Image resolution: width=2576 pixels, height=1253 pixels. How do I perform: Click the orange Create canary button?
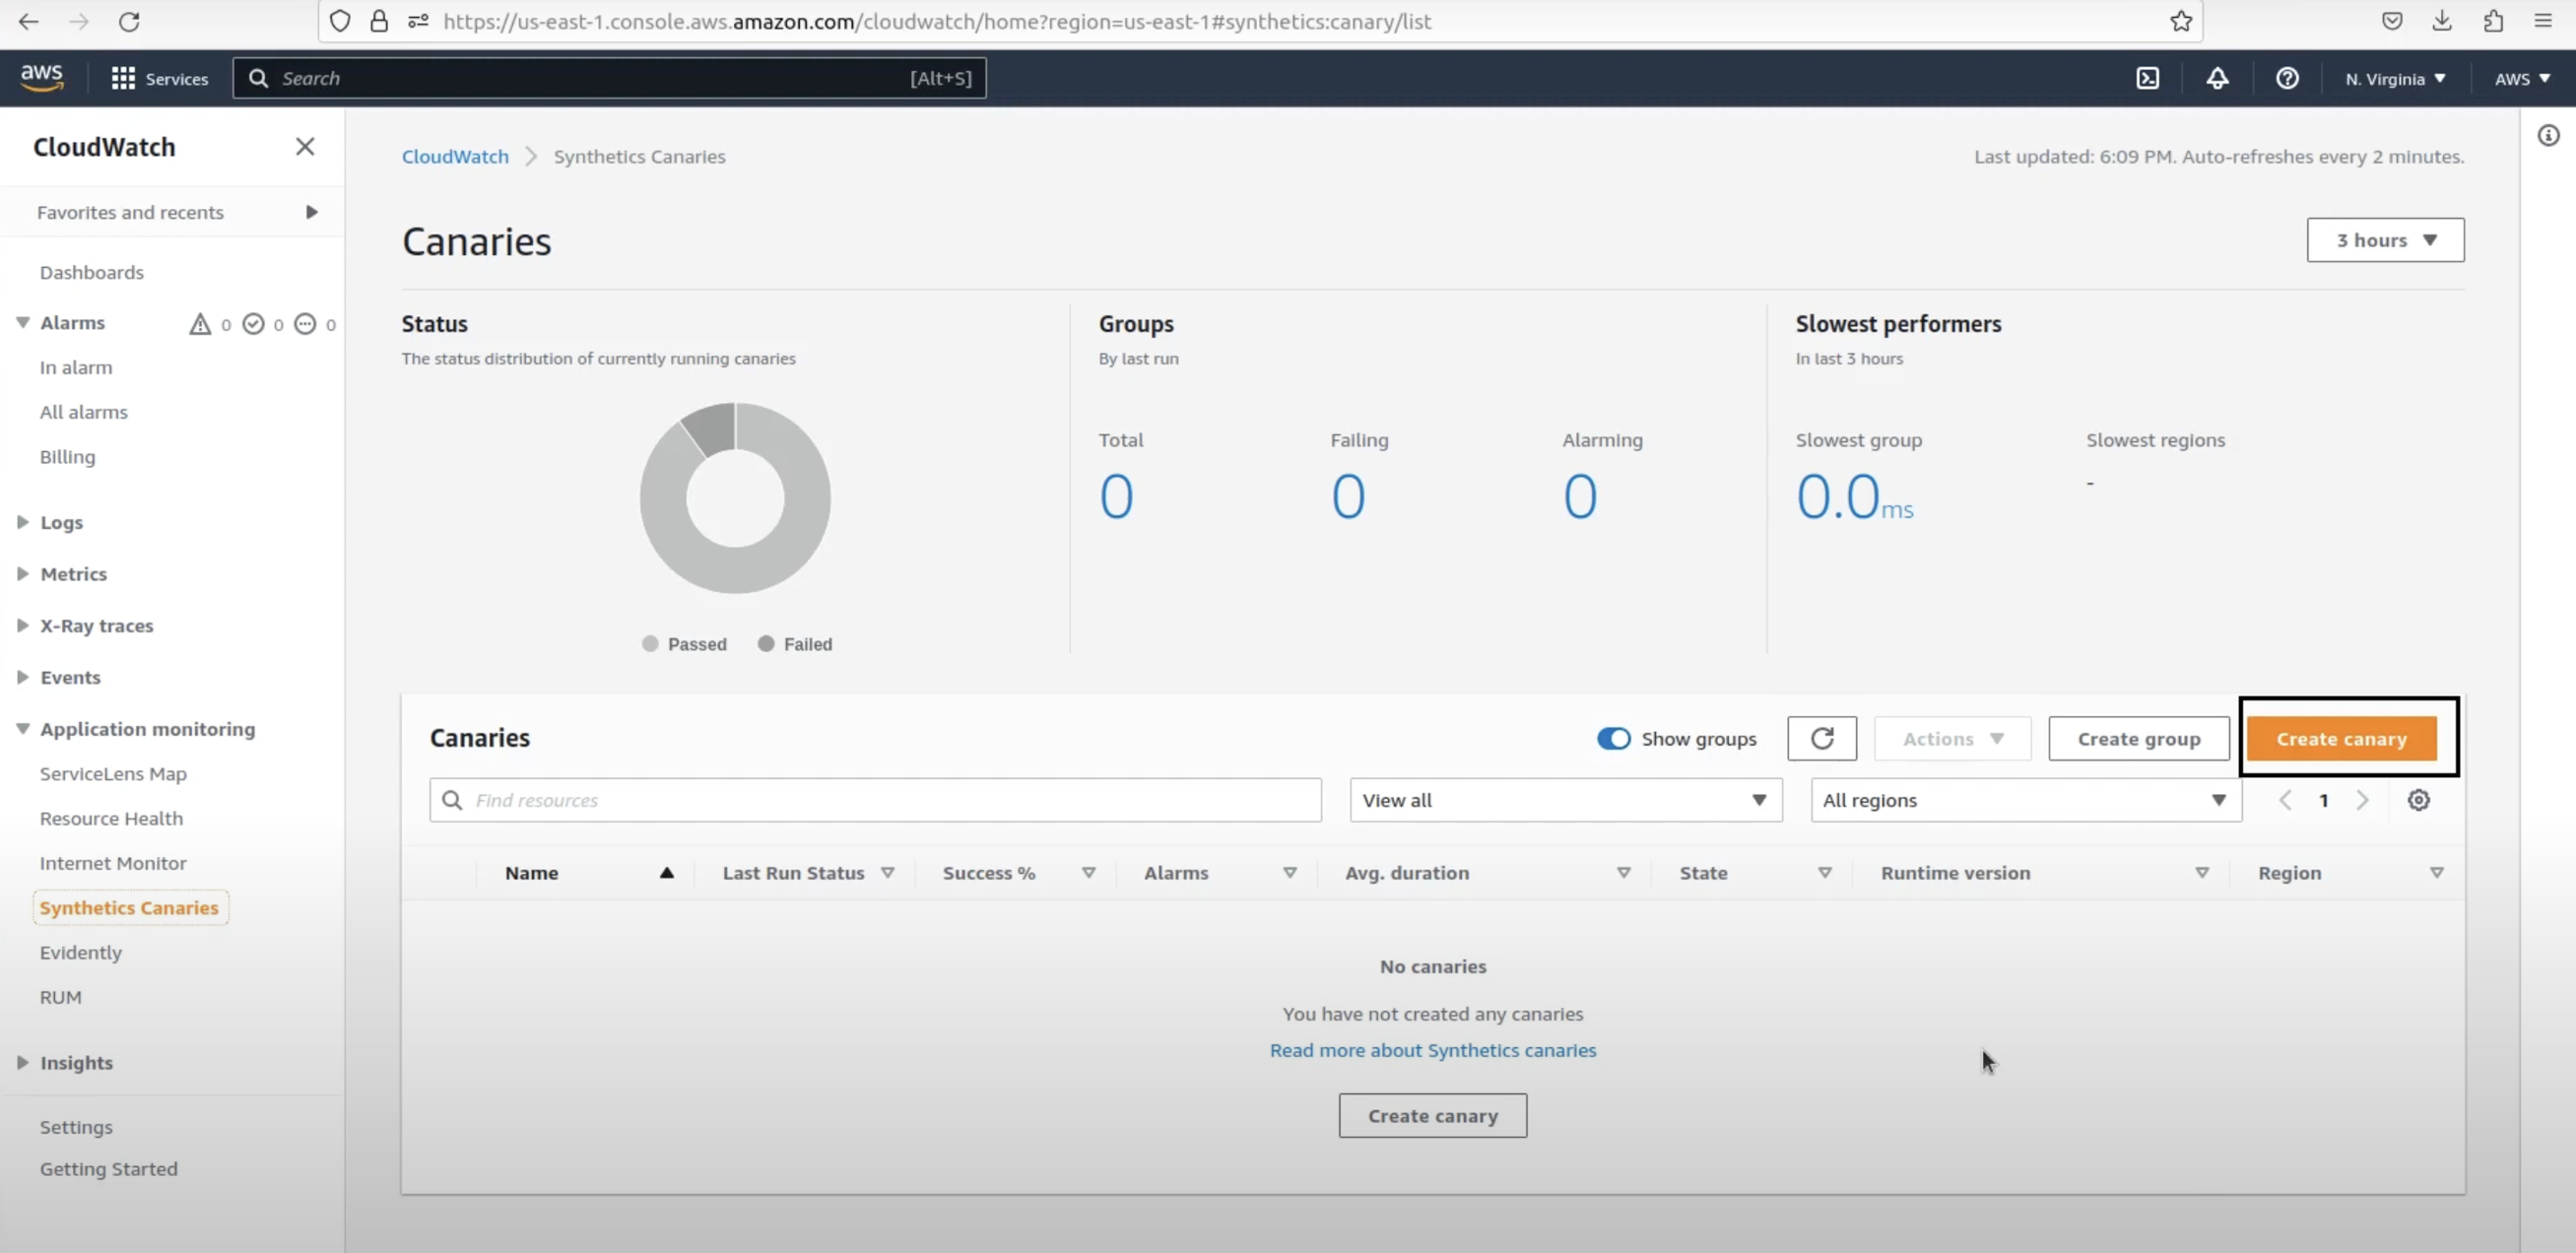(x=2341, y=738)
